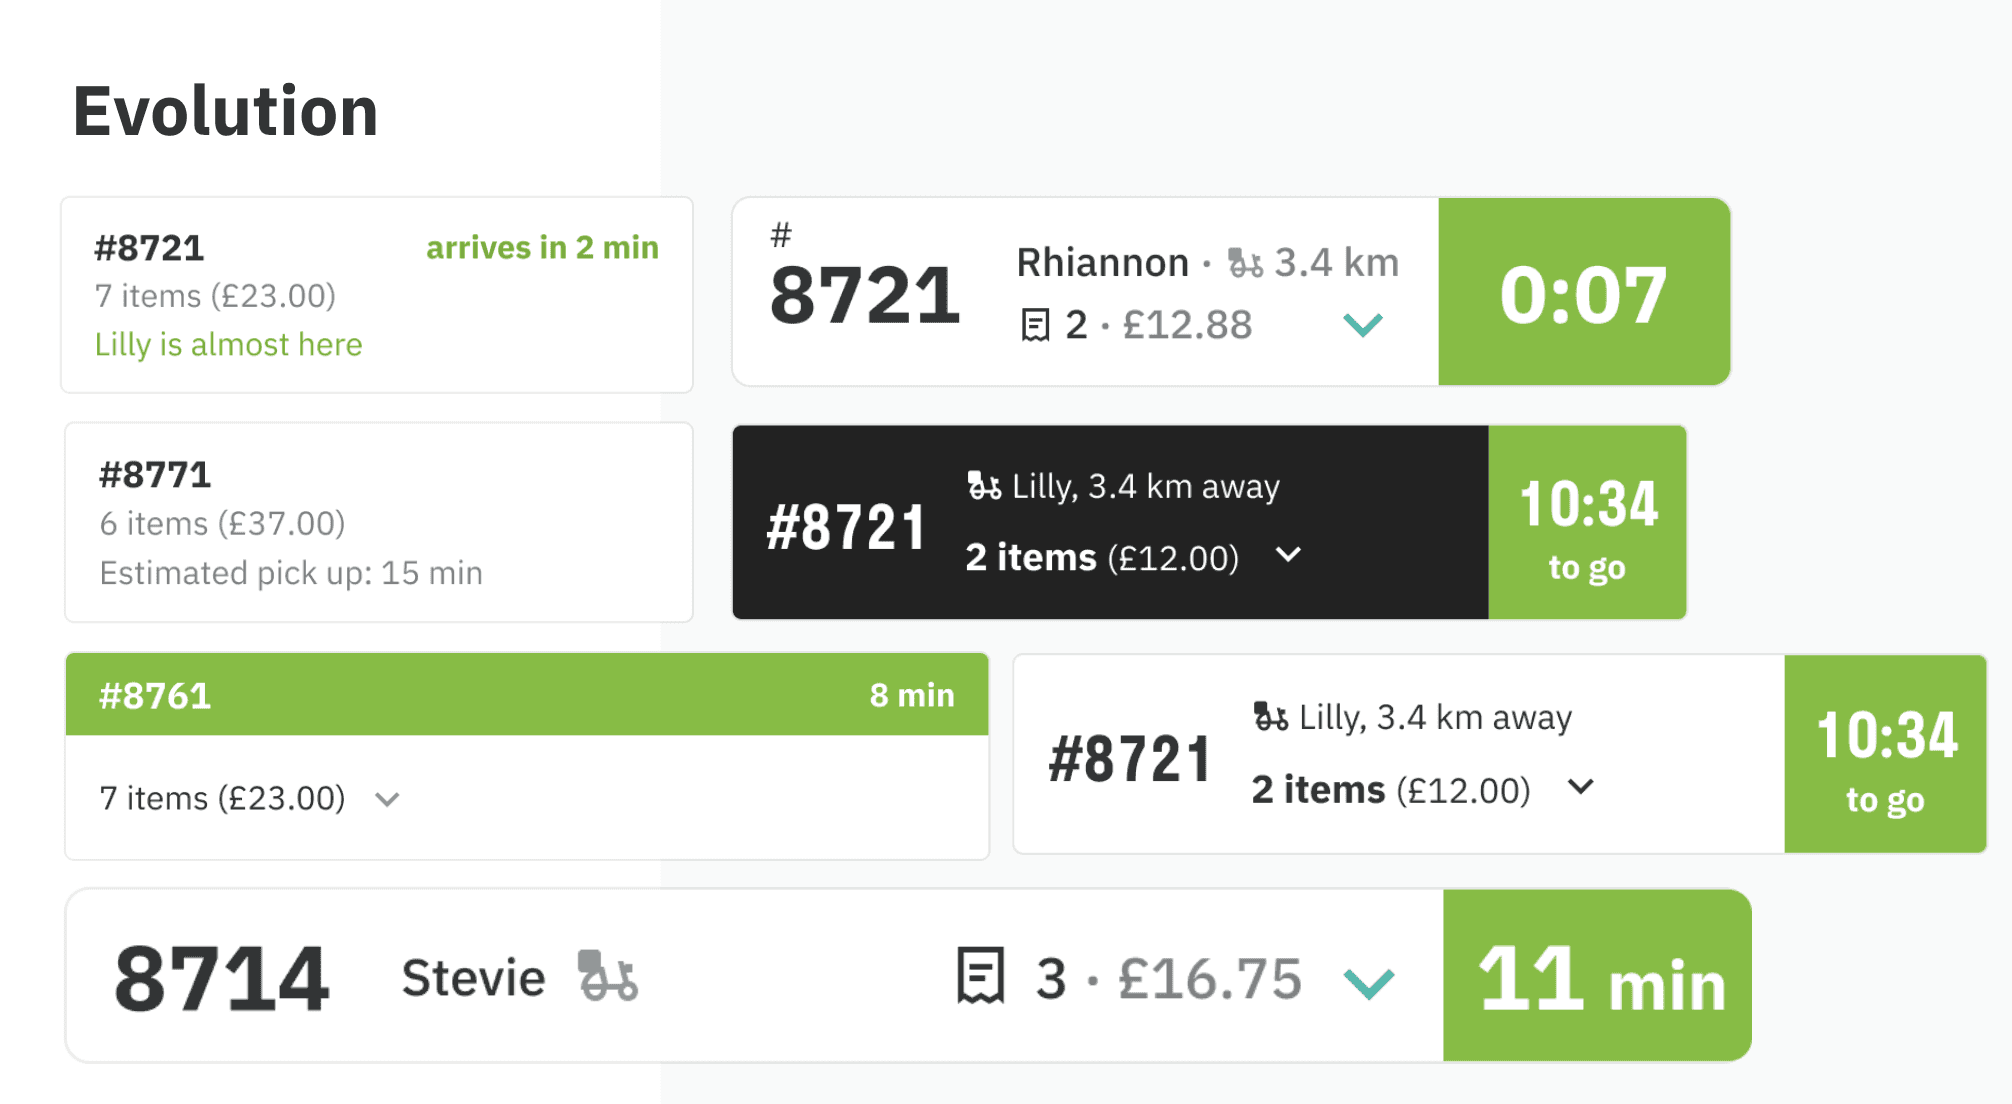Click the scooter icon next to Rhiannon

[1245, 263]
